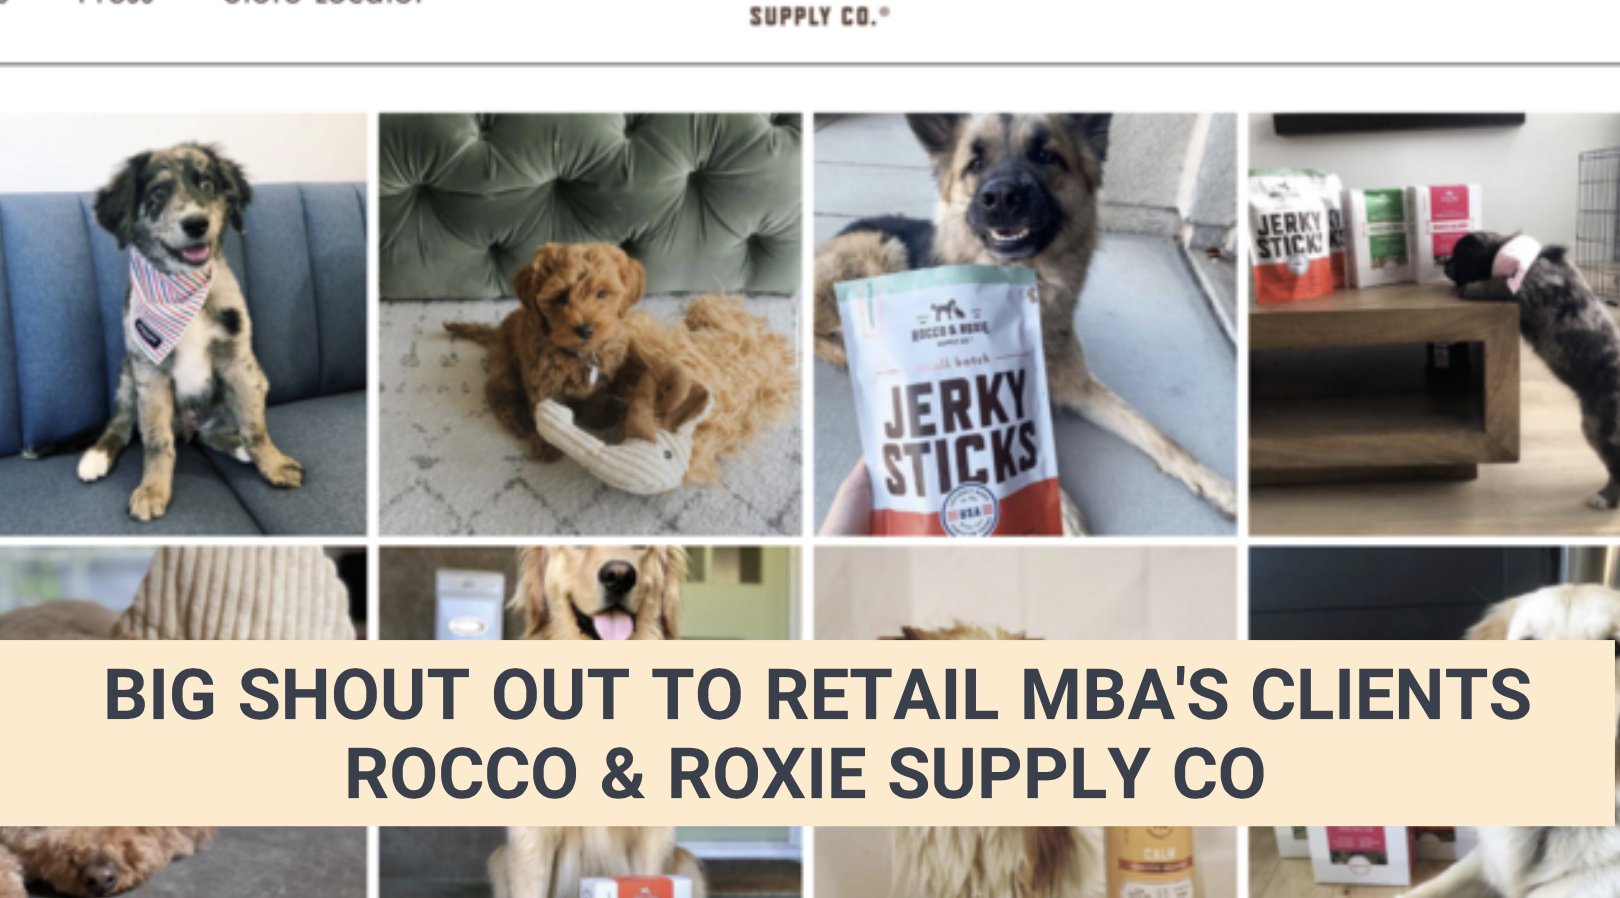The height and width of the screenshot is (898, 1620).
Task: Open the German shepherd with Jerky Sticks photo
Action: click(1025, 324)
